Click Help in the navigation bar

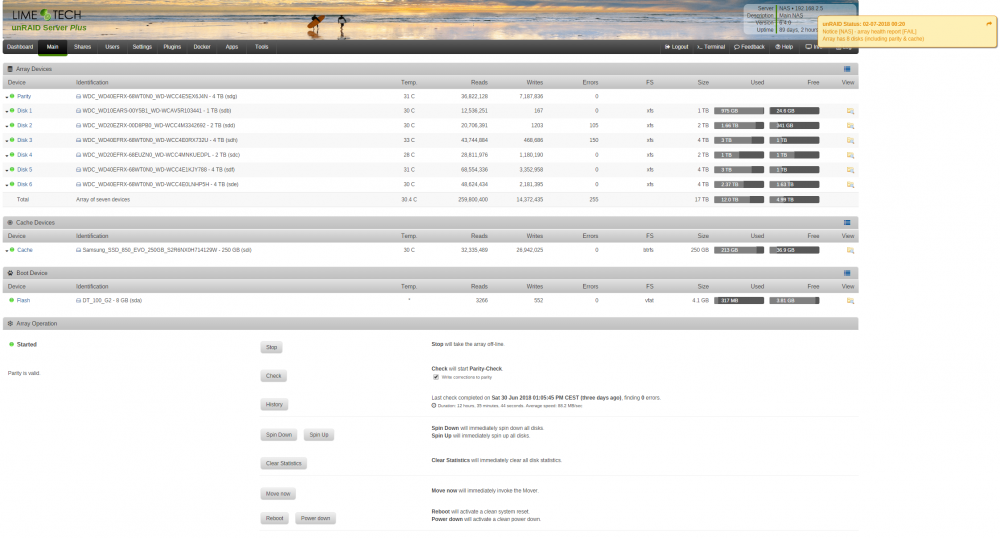pos(784,47)
